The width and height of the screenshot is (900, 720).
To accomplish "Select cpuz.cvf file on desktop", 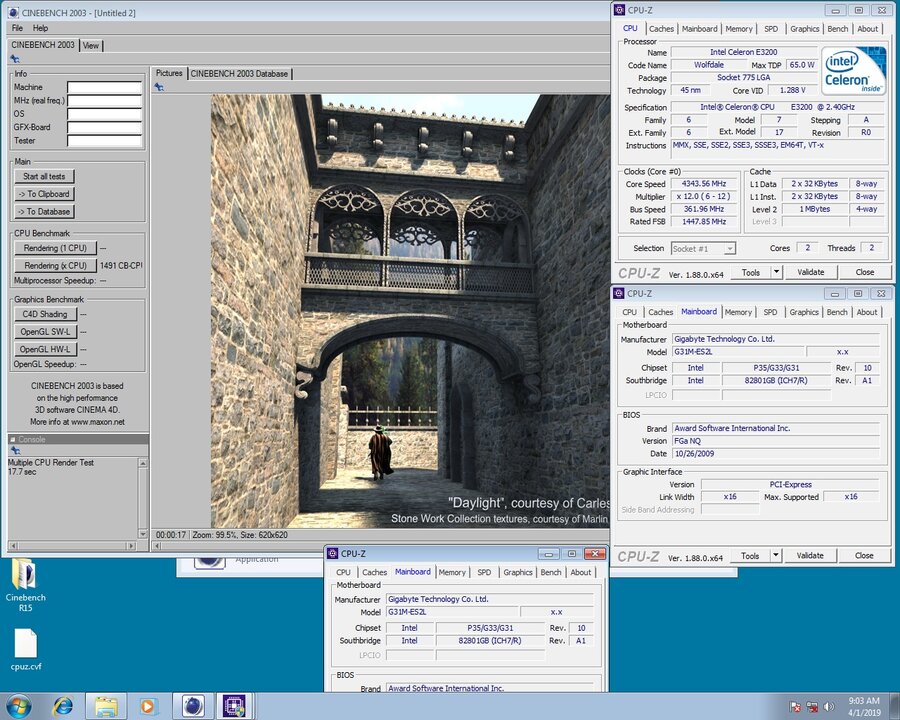I will click(x=26, y=649).
